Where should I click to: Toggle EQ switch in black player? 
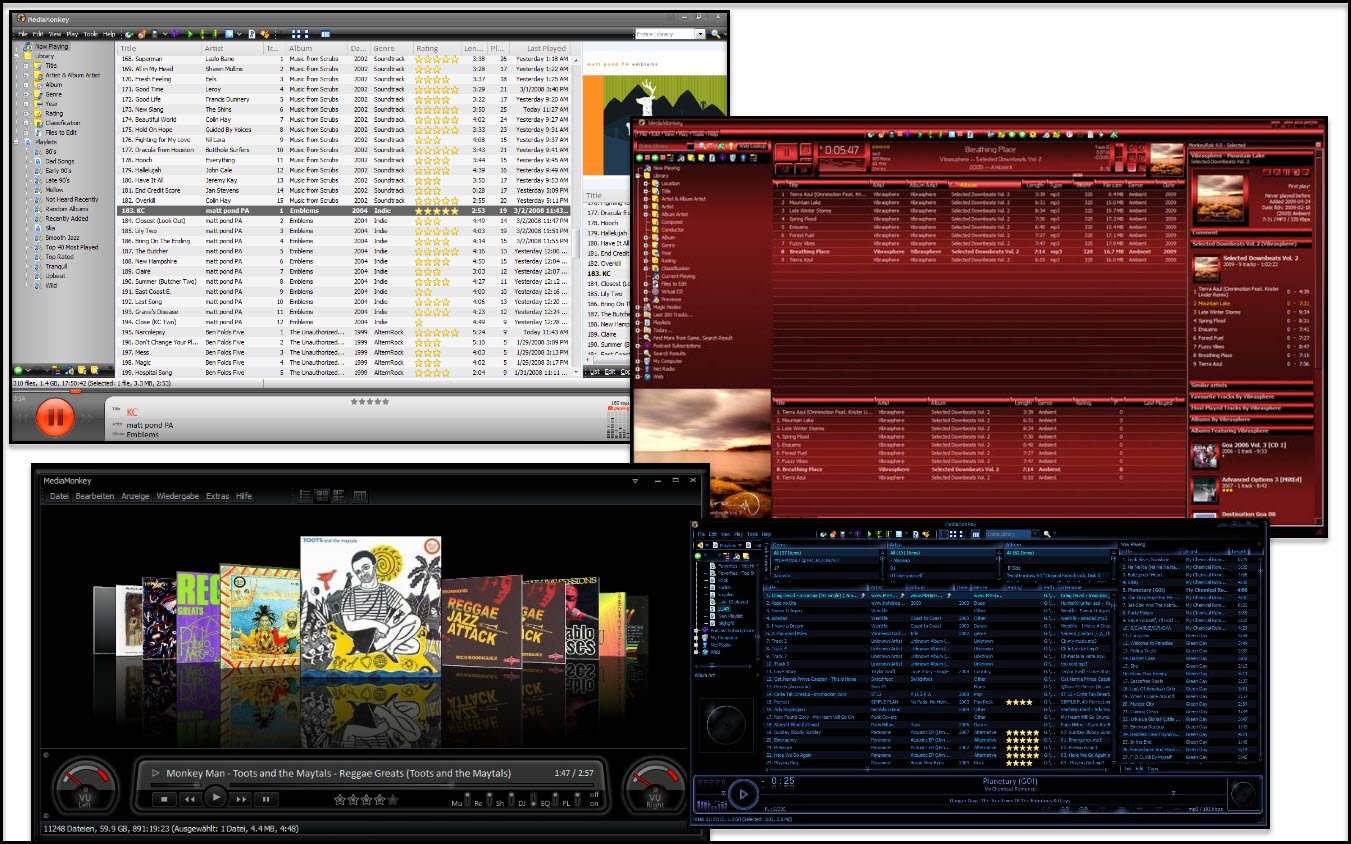pos(556,799)
